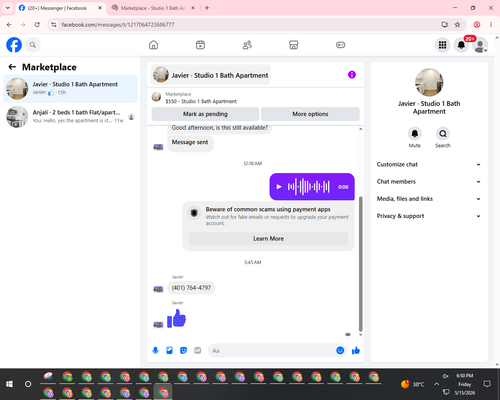The width and height of the screenshot is (500, 400).
Task: Click the profile picture in right info panel
Action: tap(429, 82)
